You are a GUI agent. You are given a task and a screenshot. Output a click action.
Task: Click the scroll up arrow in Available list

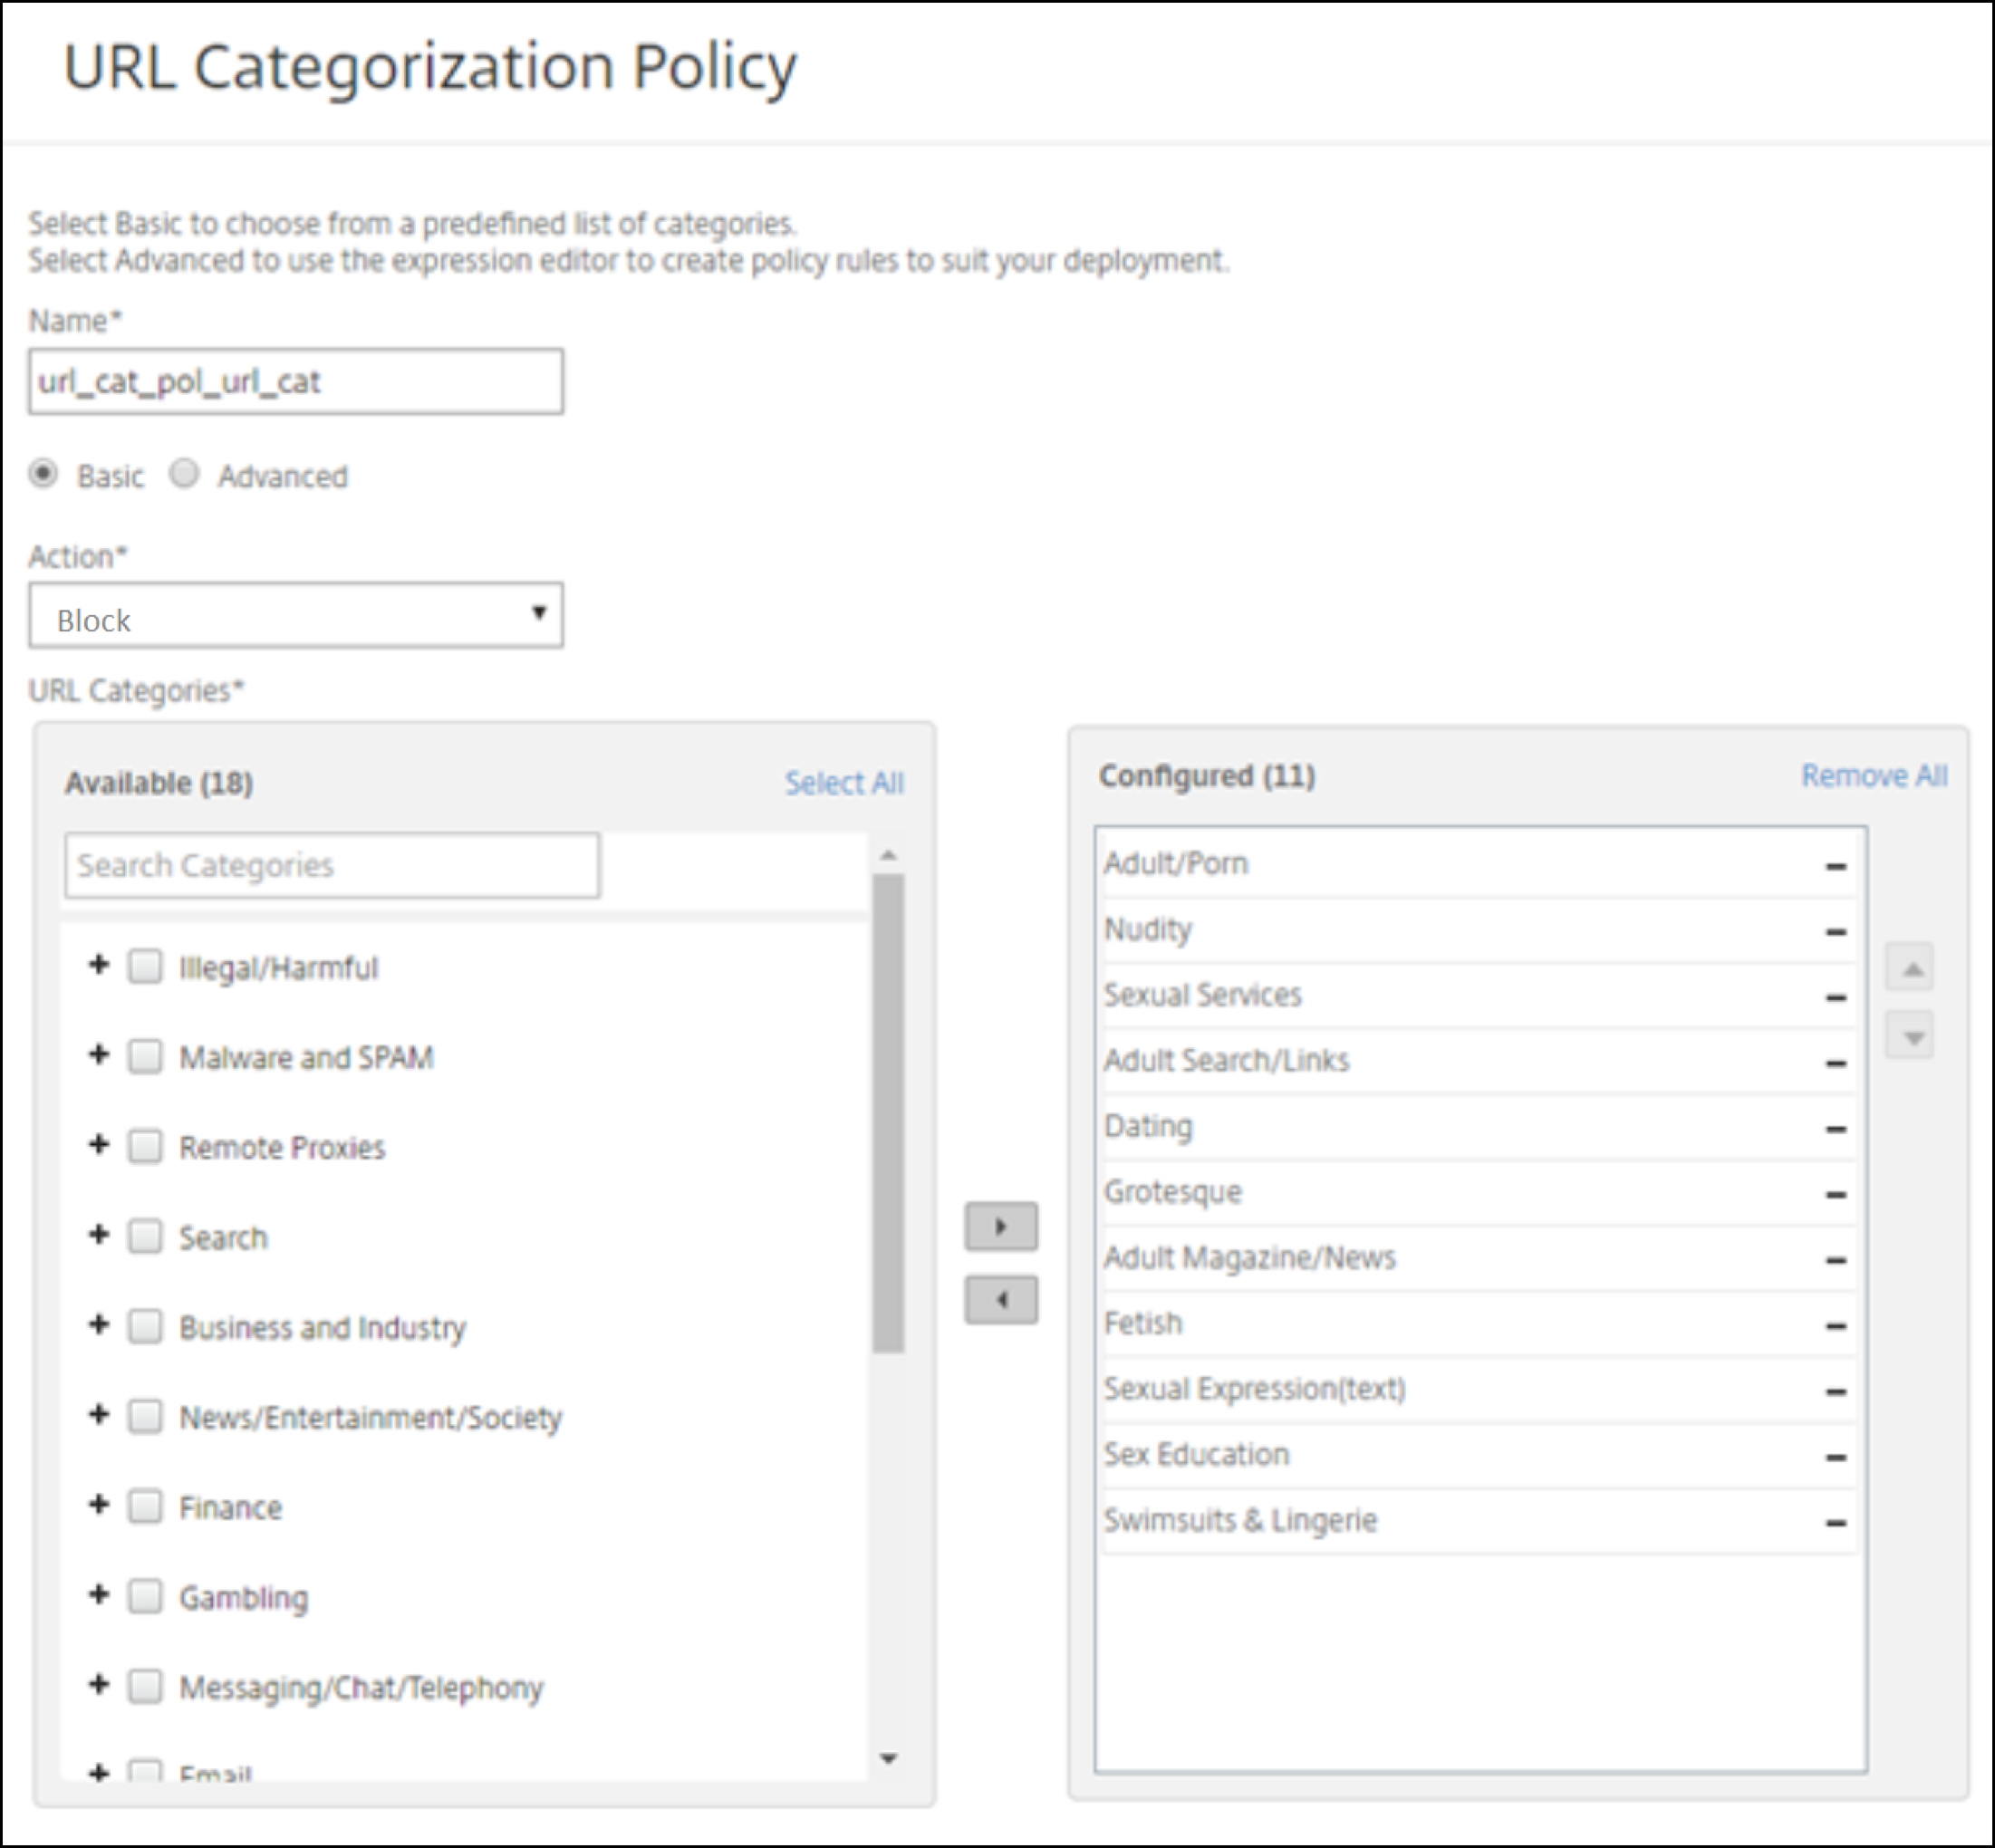(888, 856)
